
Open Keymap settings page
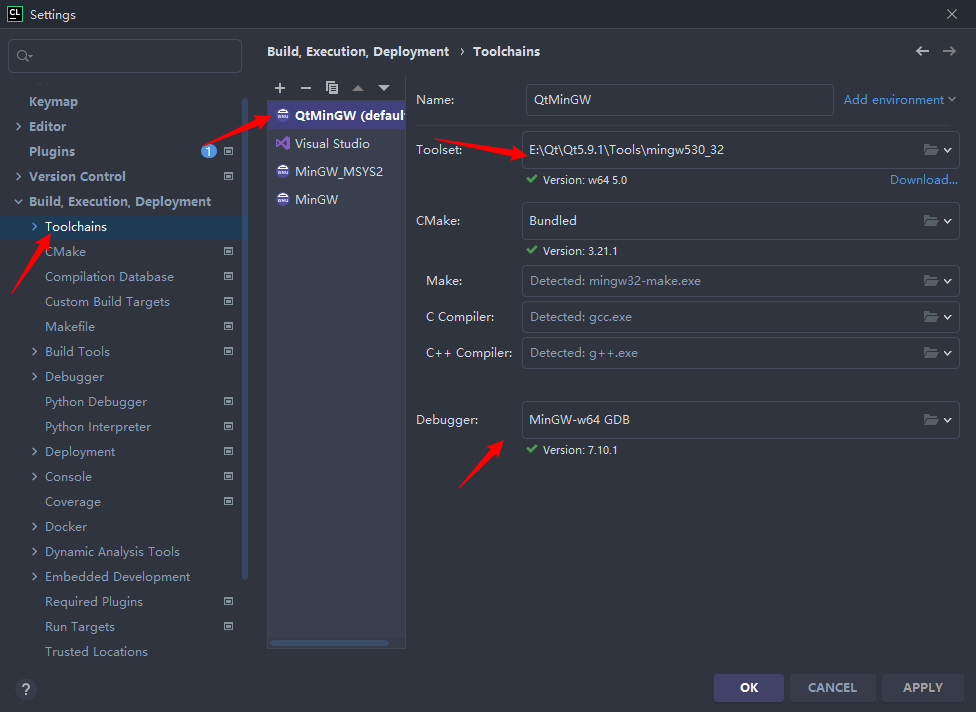point(54,101)
